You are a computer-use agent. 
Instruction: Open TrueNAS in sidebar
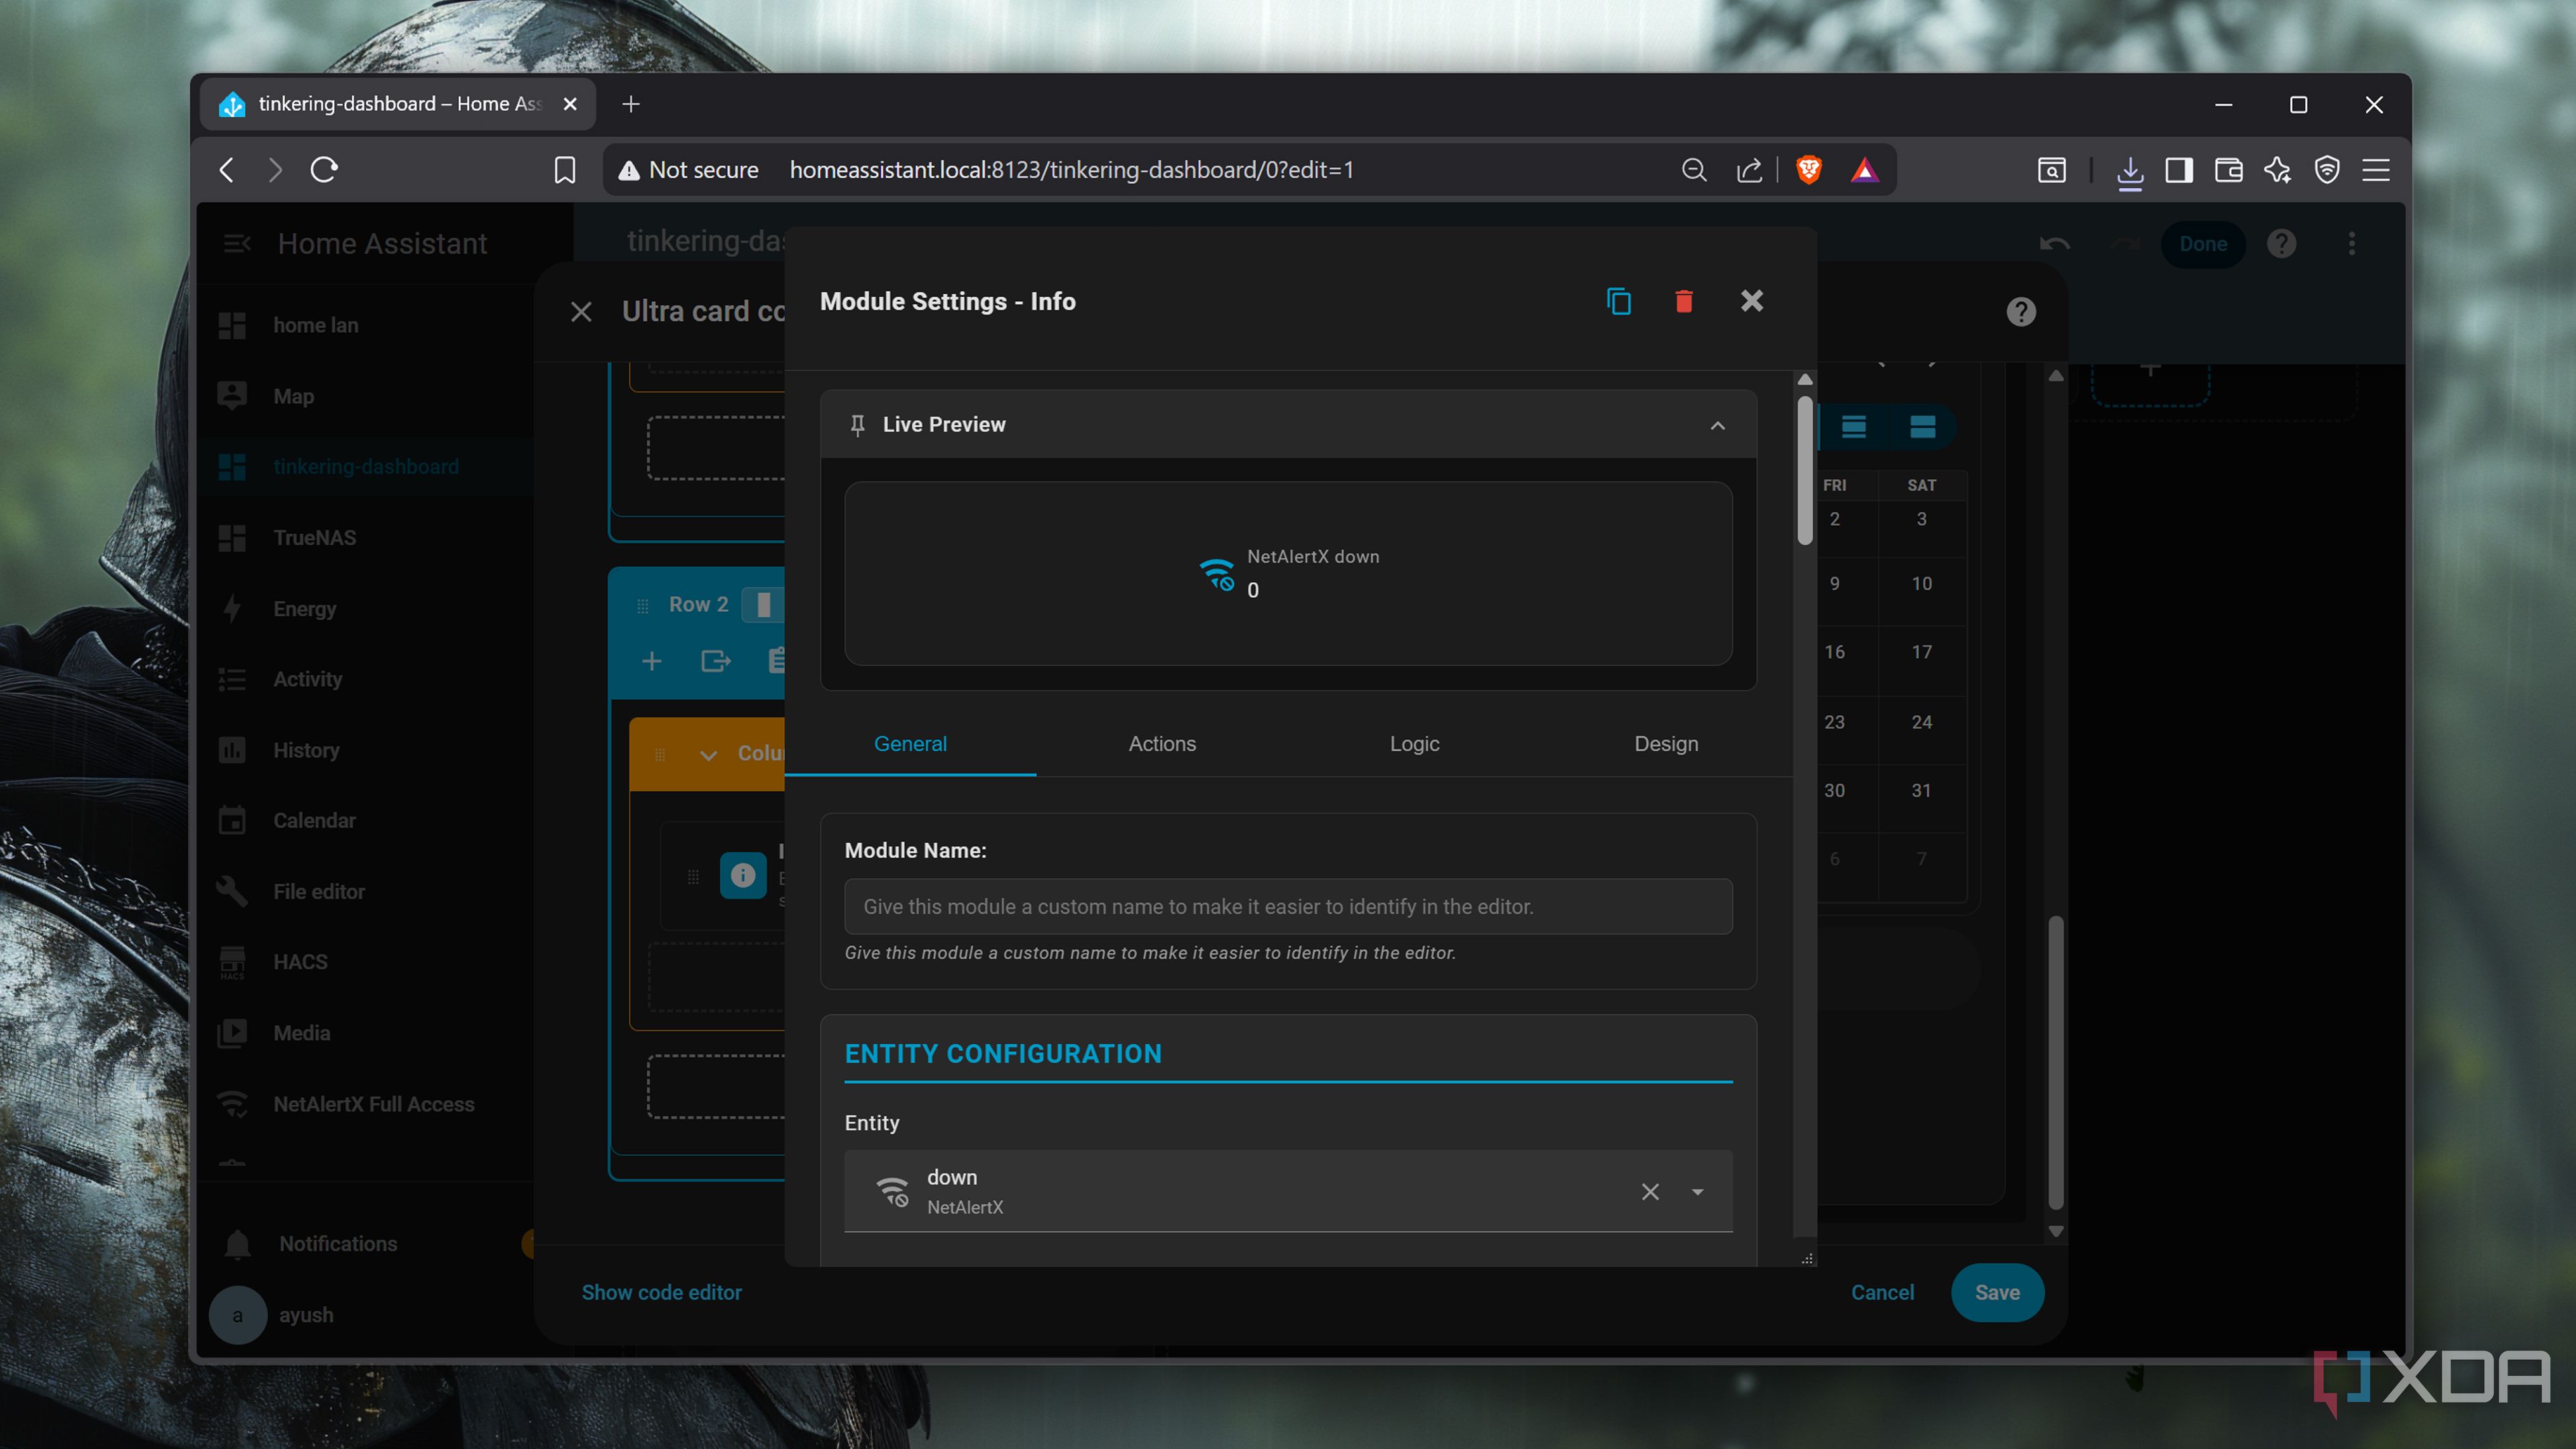365,538
